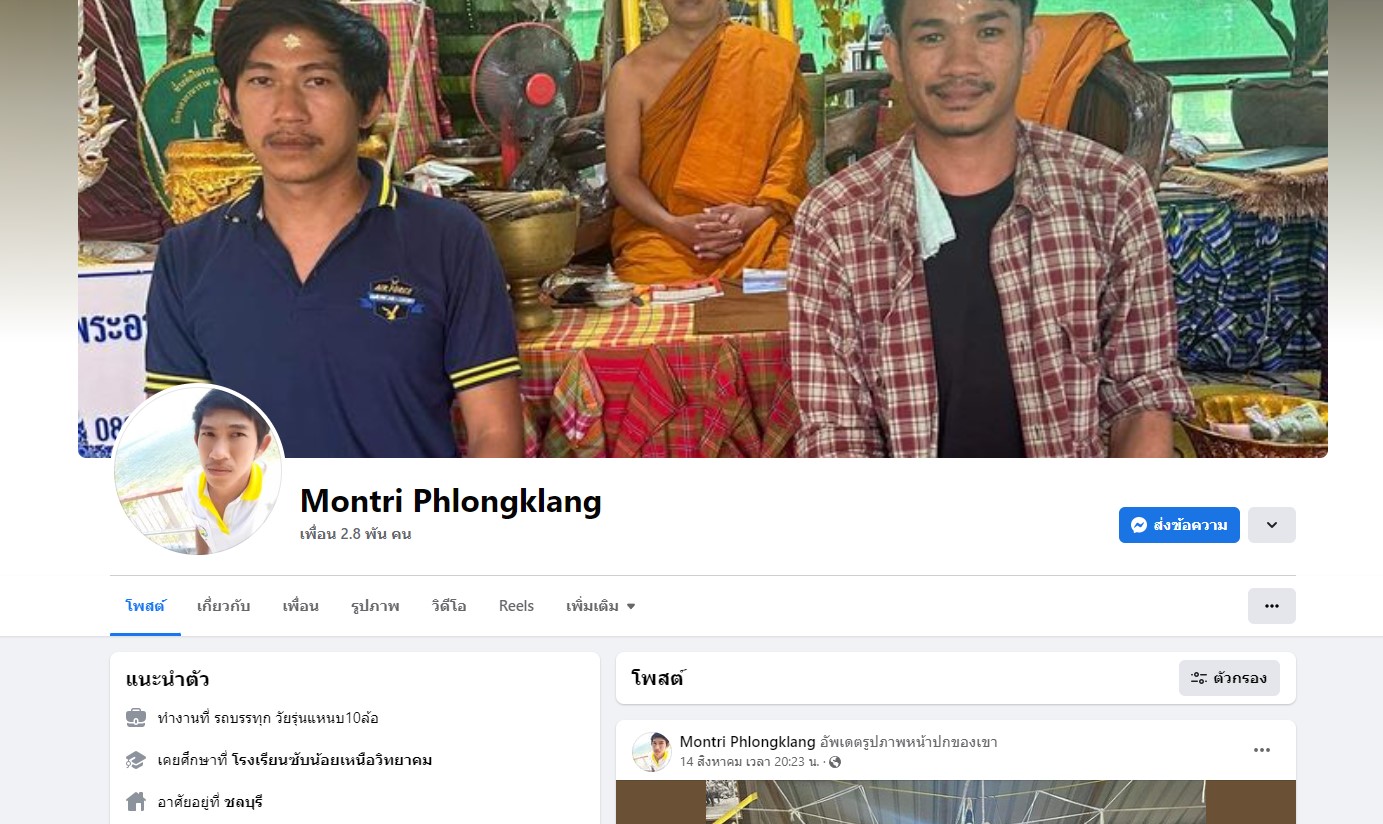Click the small post author avatar

click(651, 752)
